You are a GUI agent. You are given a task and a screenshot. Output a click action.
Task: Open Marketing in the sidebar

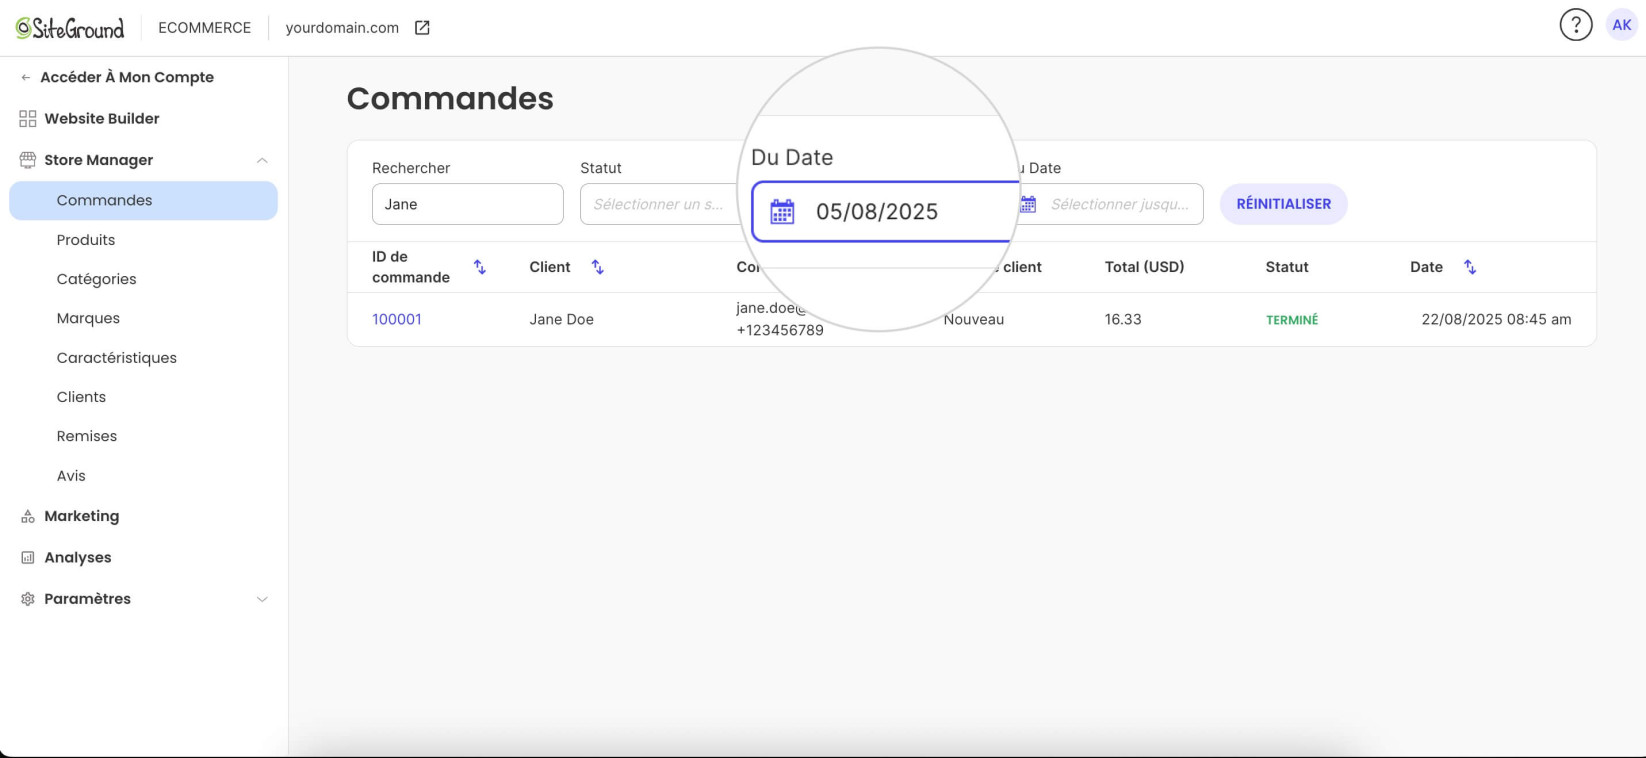(82, 516)
